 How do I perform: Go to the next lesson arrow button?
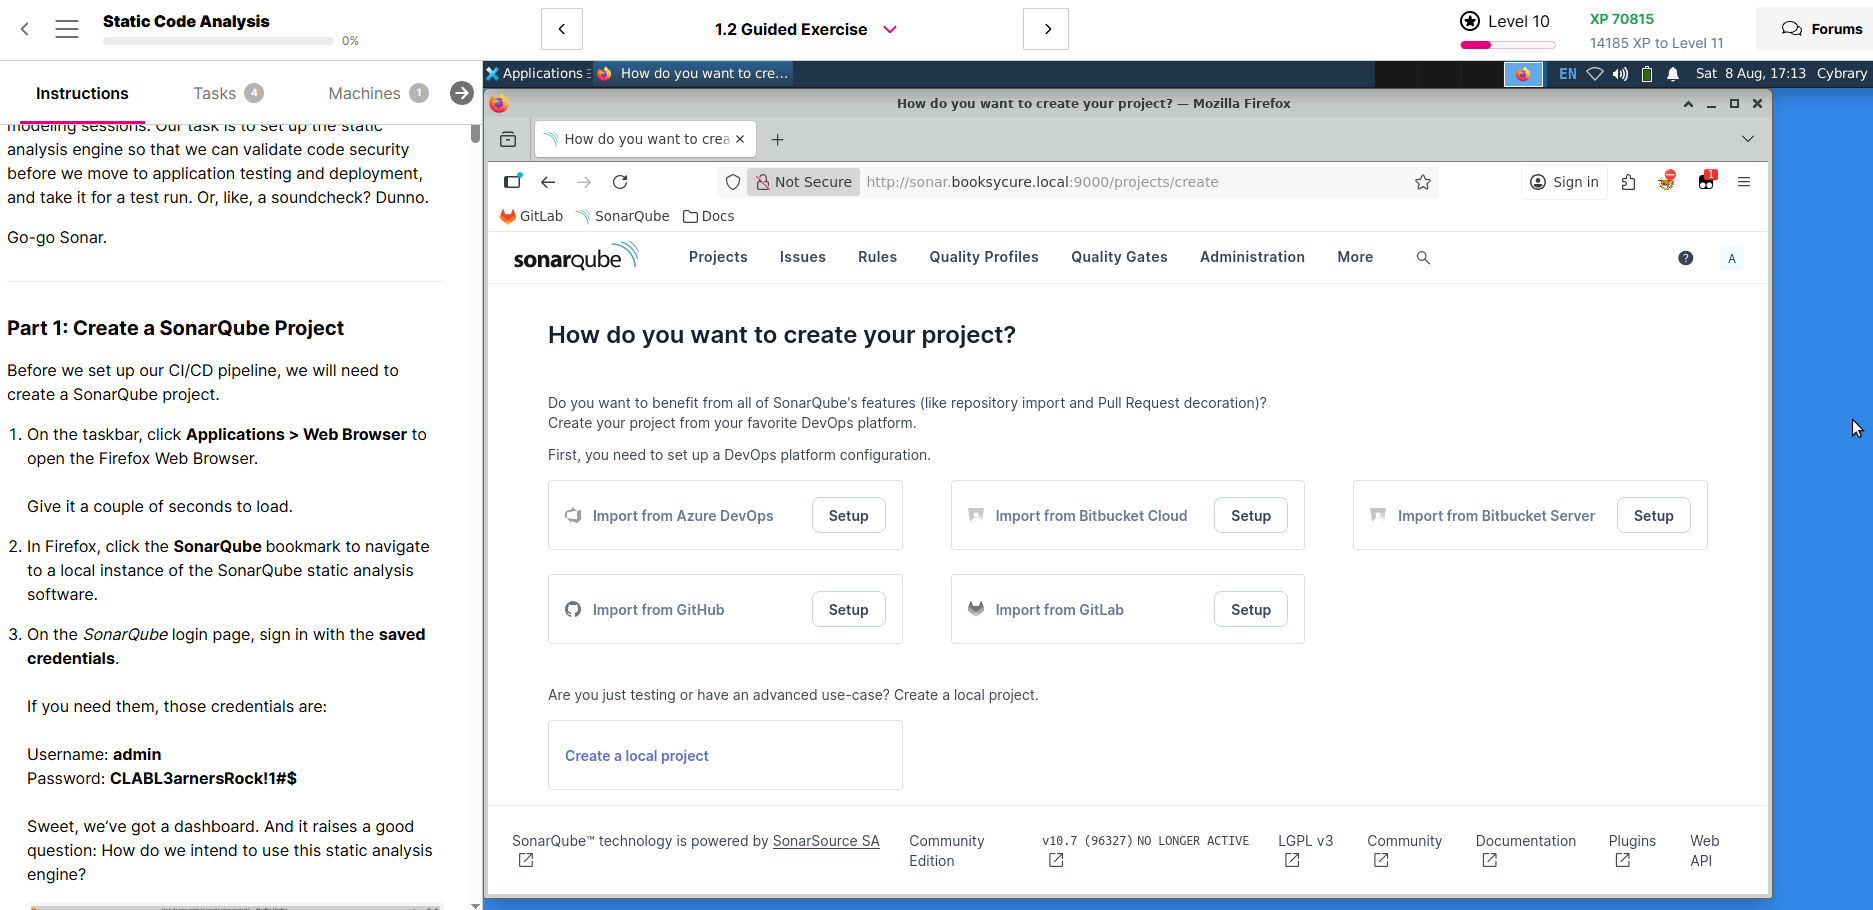1046,29
